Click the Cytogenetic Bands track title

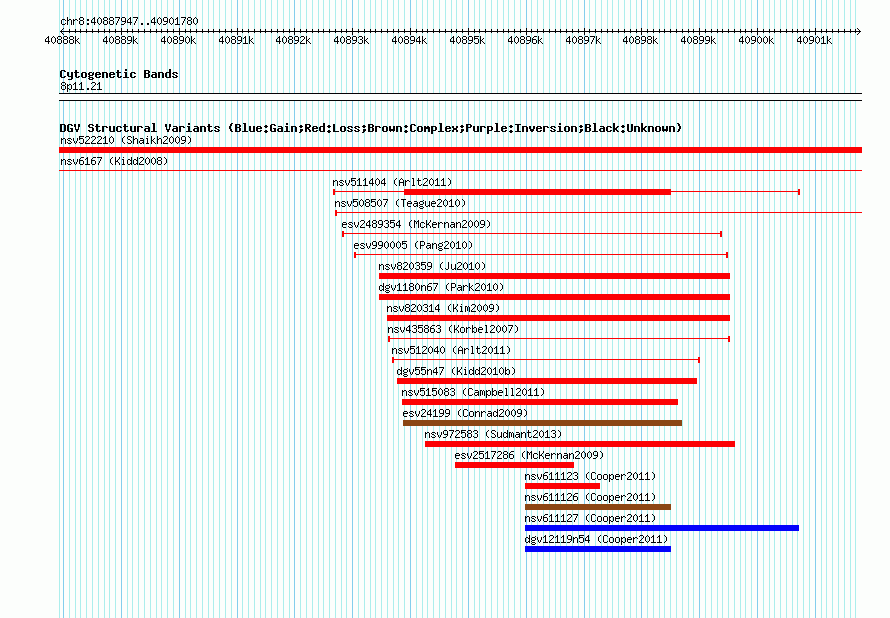(119, 74)
